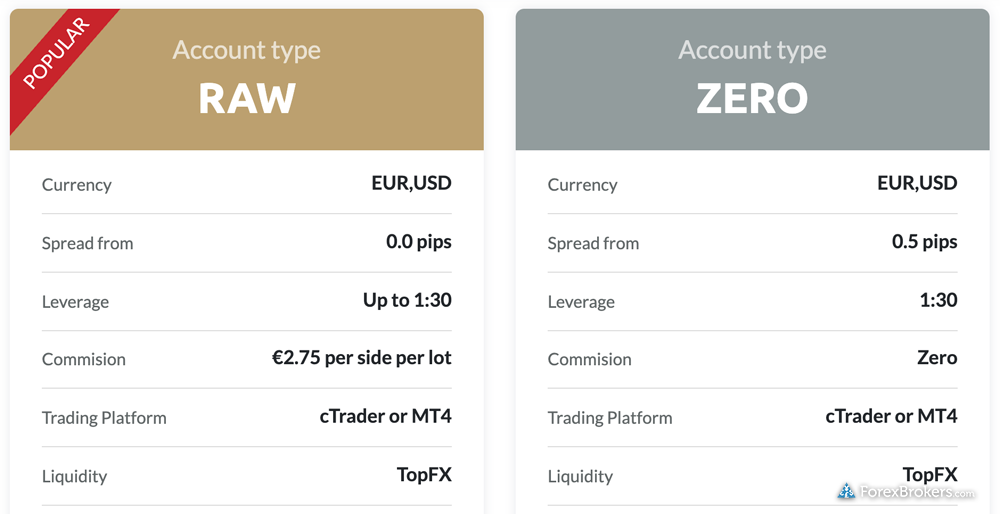Viewport: 1000px width, 514px height.
Task: Click the 0.0 pips spread value
Action: point(418,242)
